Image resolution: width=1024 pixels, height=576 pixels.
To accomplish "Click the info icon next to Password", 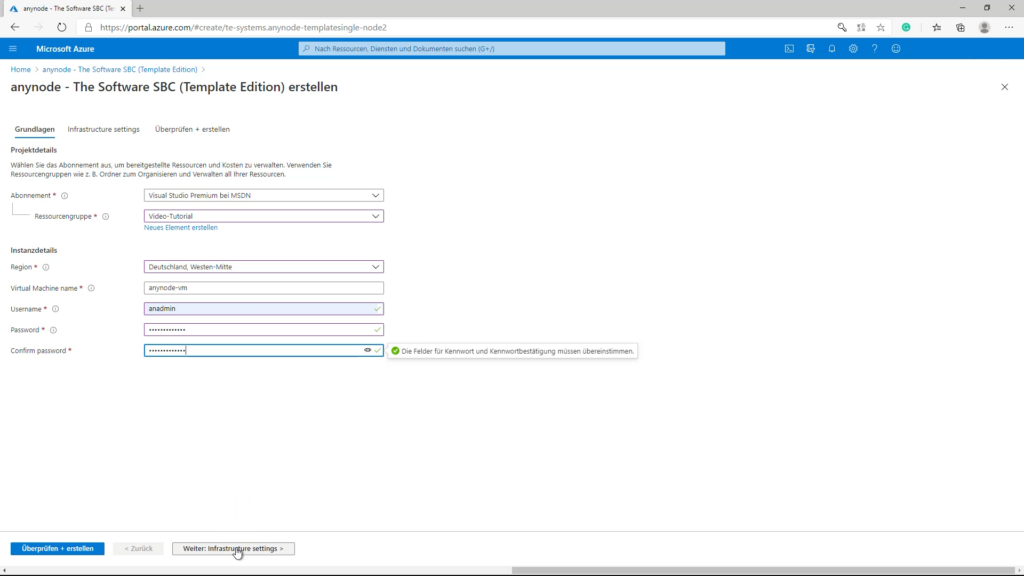I will [54, 330].
